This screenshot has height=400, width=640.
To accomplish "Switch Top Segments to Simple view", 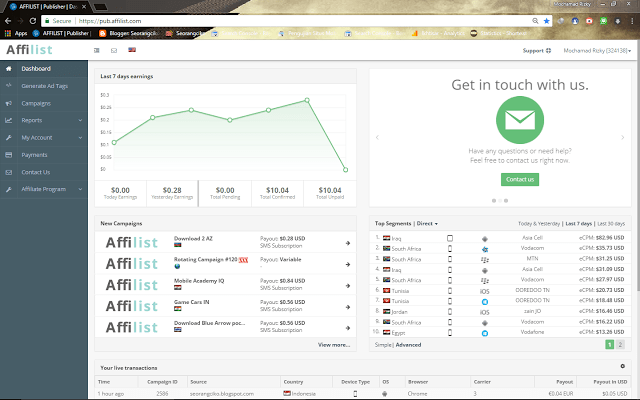I will 384,344.
